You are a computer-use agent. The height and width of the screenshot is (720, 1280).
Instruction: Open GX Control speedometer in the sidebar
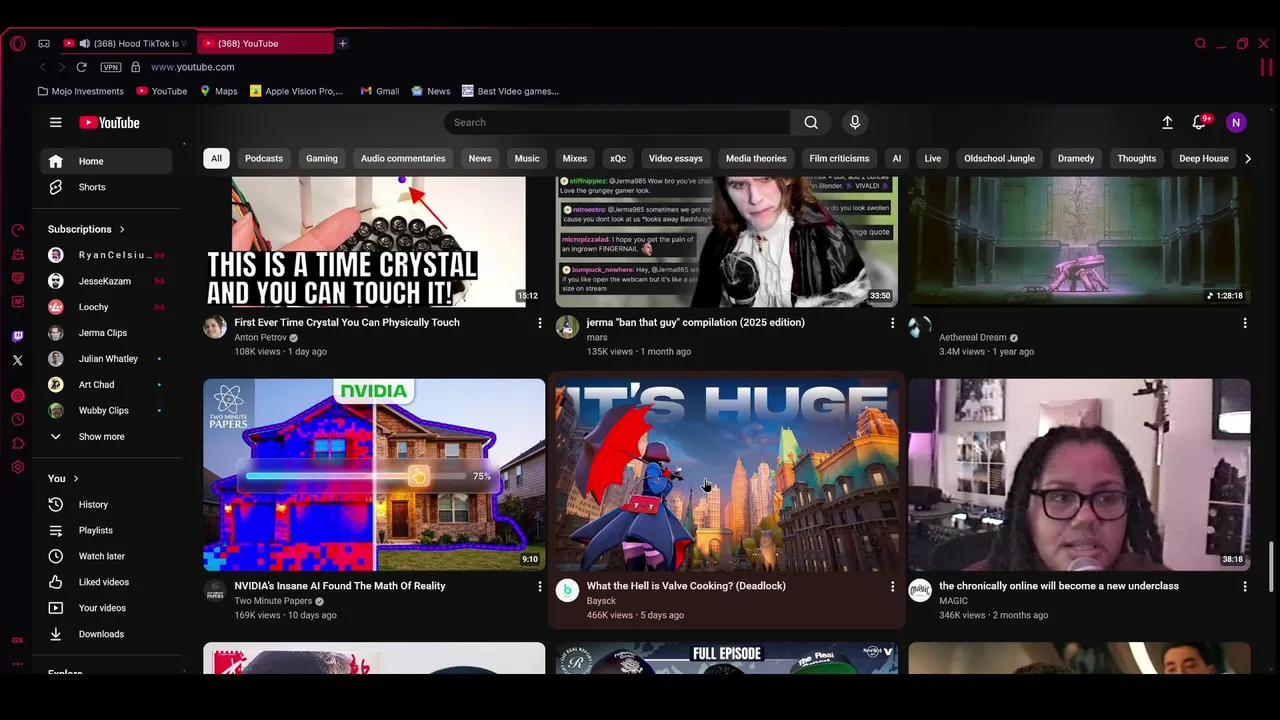[17, 230]
